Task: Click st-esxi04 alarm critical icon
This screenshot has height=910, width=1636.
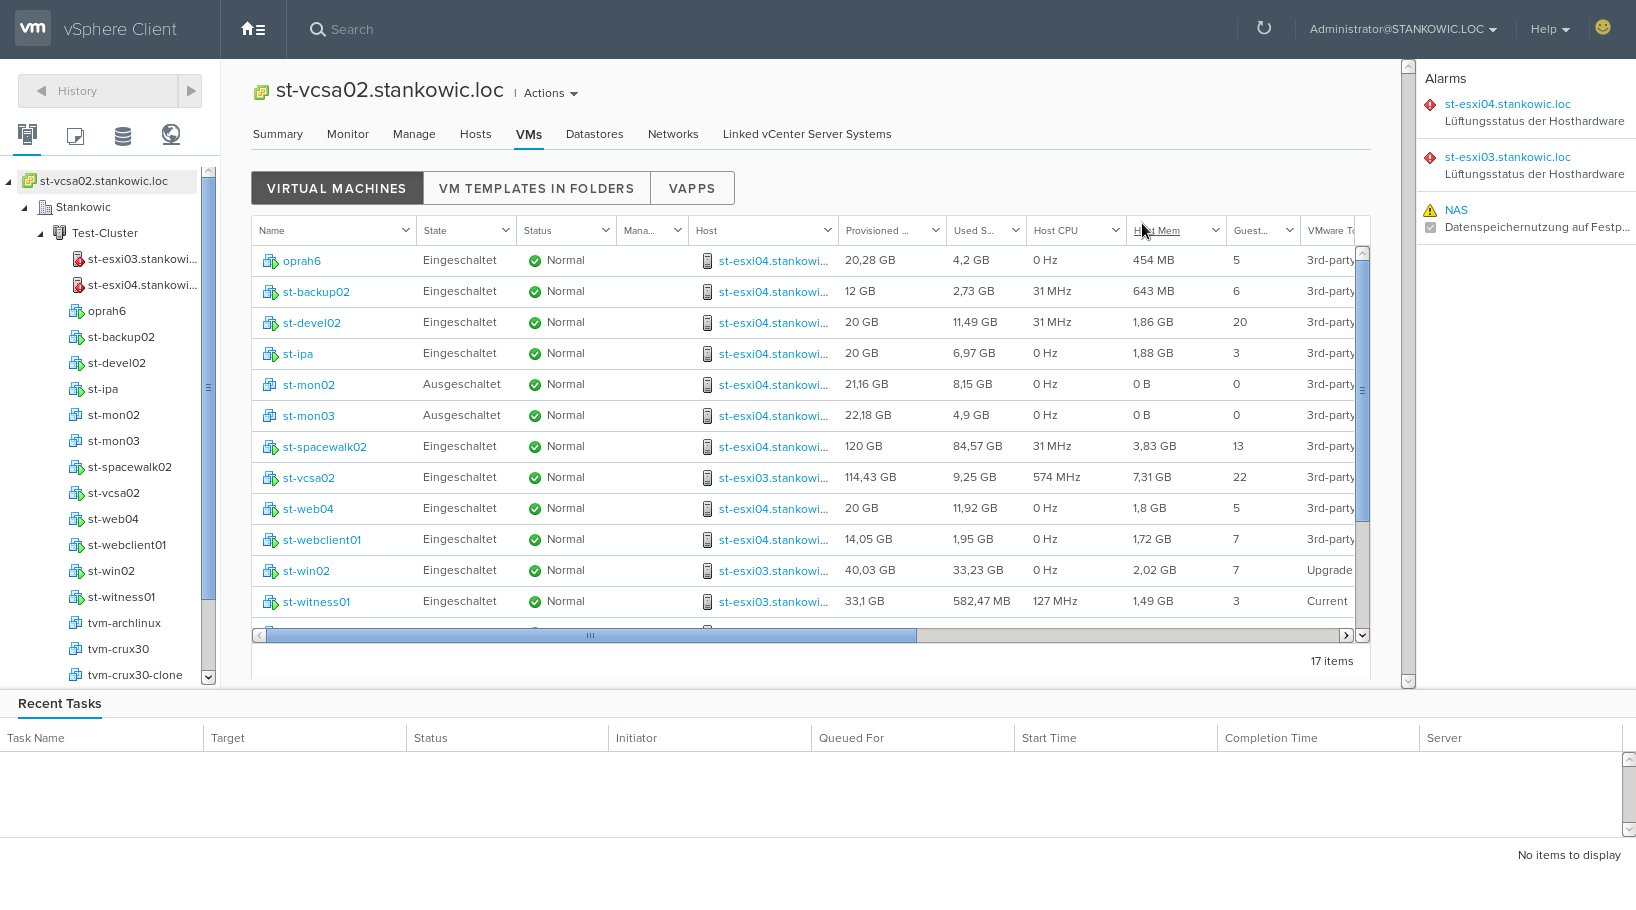Action: pos(1430,104)
